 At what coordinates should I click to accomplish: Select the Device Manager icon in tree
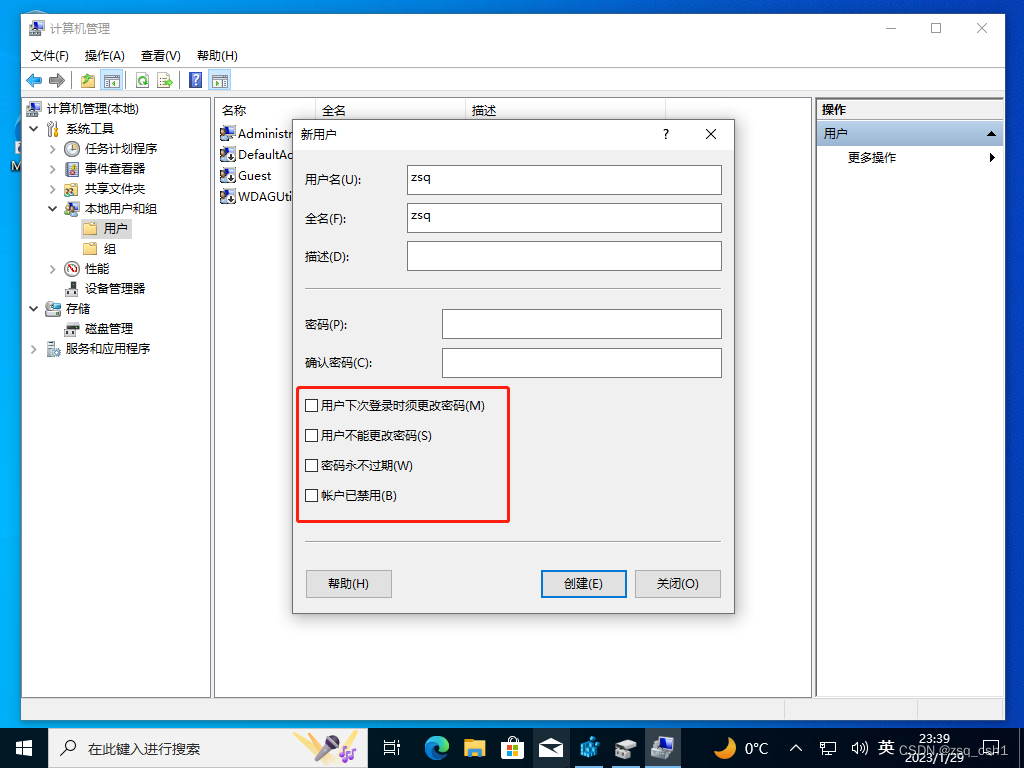click(72, 289)
